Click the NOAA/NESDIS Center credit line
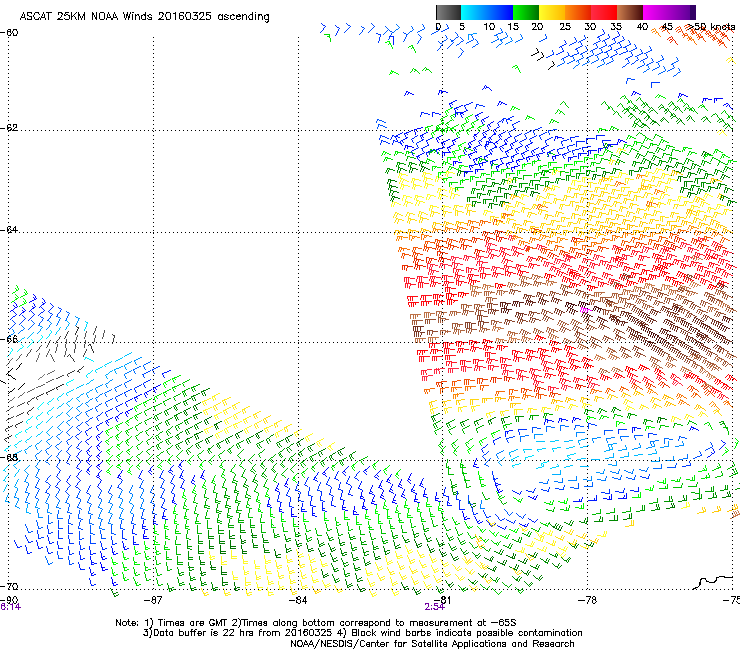Screen dimensions: 740x650 pyautogui.click(x=432, y=644)
